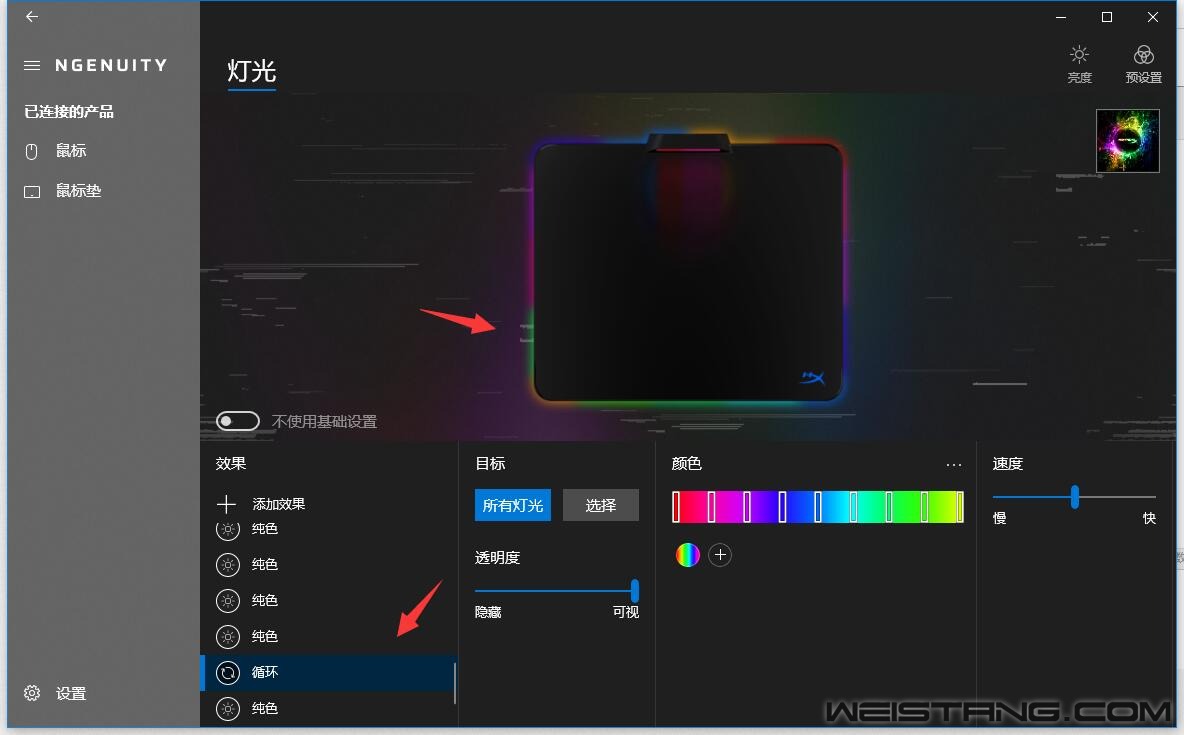The width and height of the screenshot is (1184, 735).
Task: Click the 慢 label under the speed slider
Action: pyautogui.click(x=1000, y=518)
